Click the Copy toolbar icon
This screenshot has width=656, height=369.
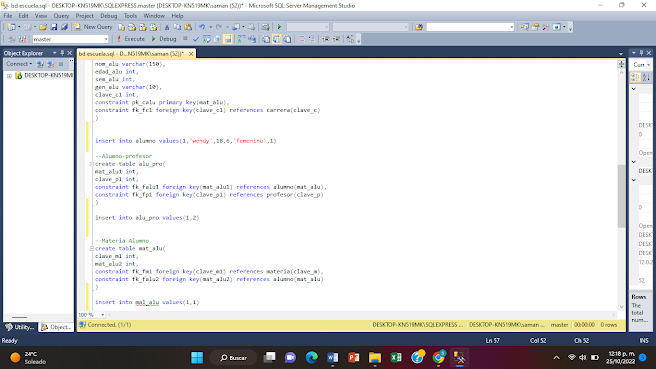177,27
